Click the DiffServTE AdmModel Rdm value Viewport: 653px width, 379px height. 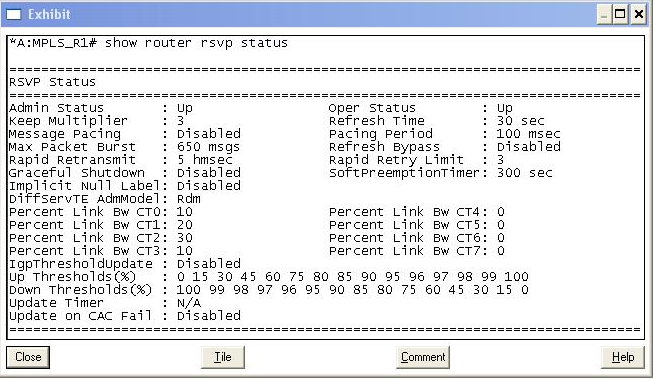tap(189, 199)
